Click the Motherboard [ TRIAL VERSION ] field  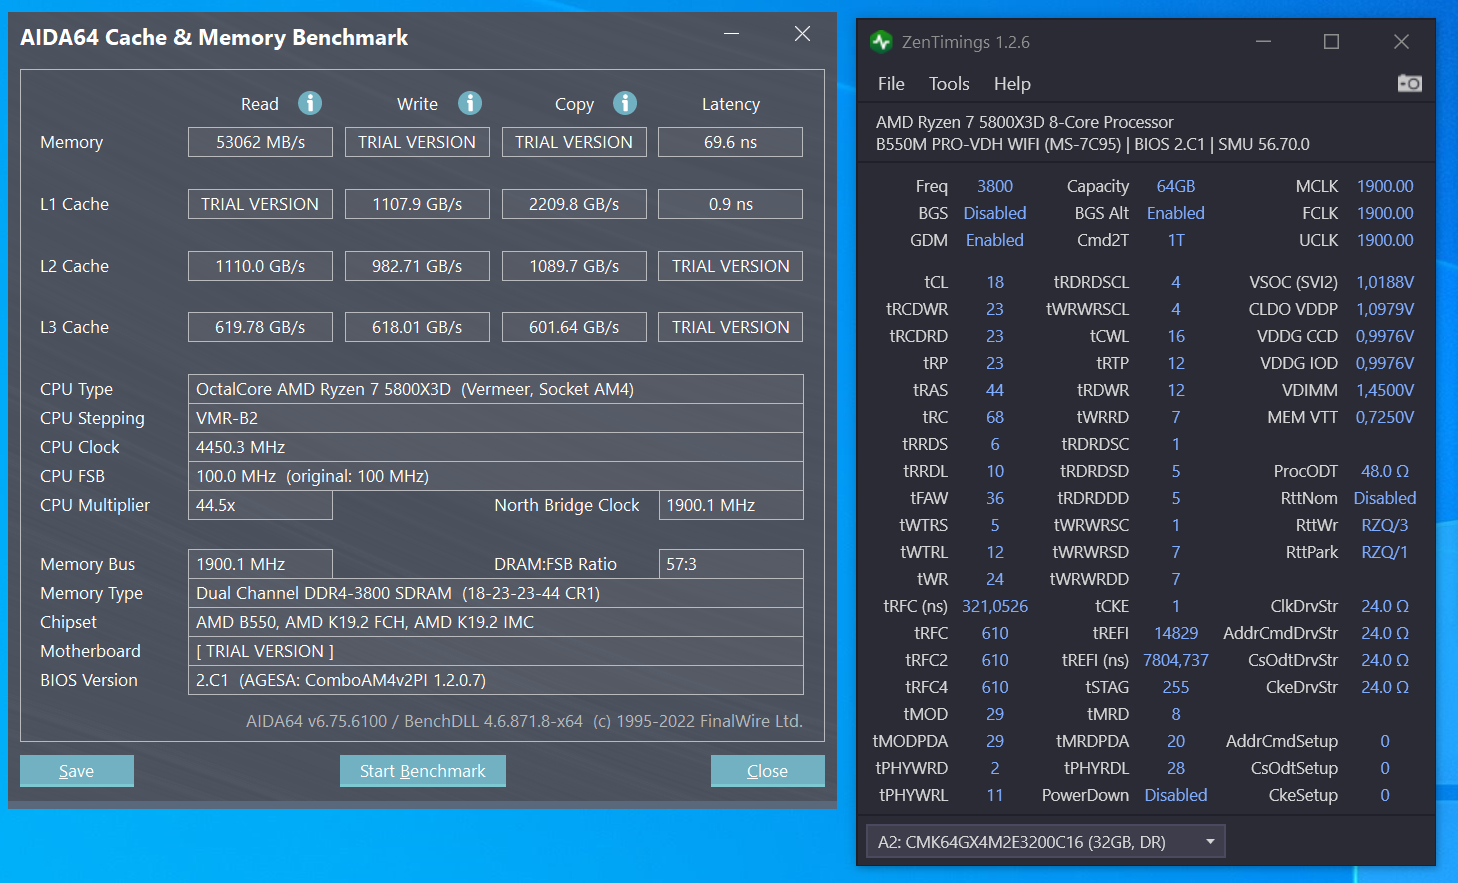pyautogui.click(x=496, y=651)
